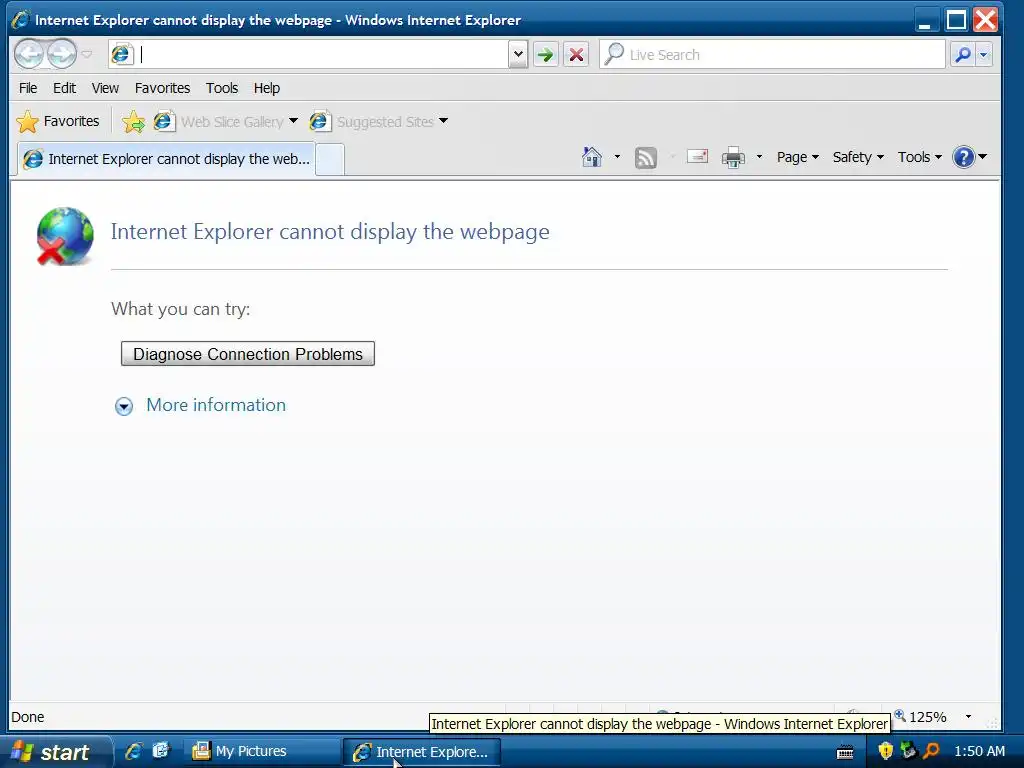
Task: Open the Edit menu
Action: point(65,88)
